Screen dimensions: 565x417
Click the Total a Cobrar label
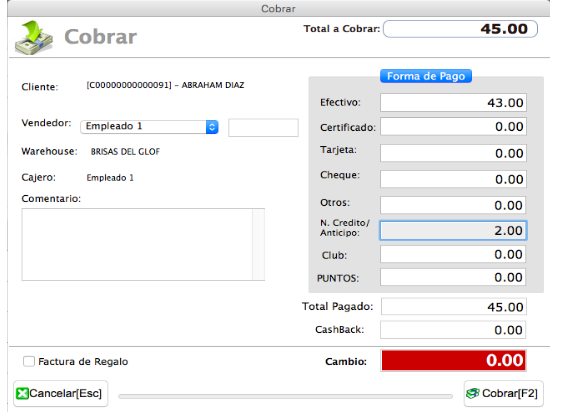click(342, 29)
